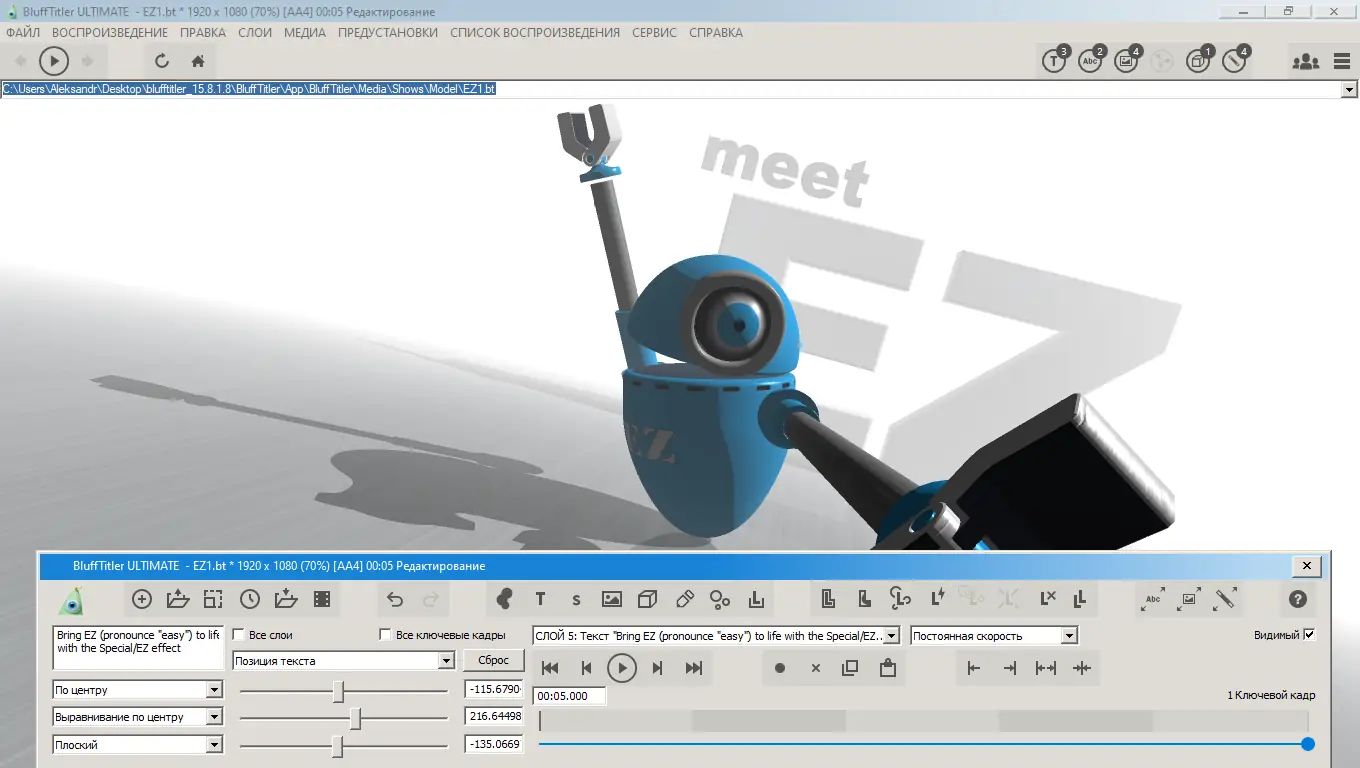Click the large play button in the top toolbar
The width and height of the screenshot is (1360, 768).
[54, 61]
